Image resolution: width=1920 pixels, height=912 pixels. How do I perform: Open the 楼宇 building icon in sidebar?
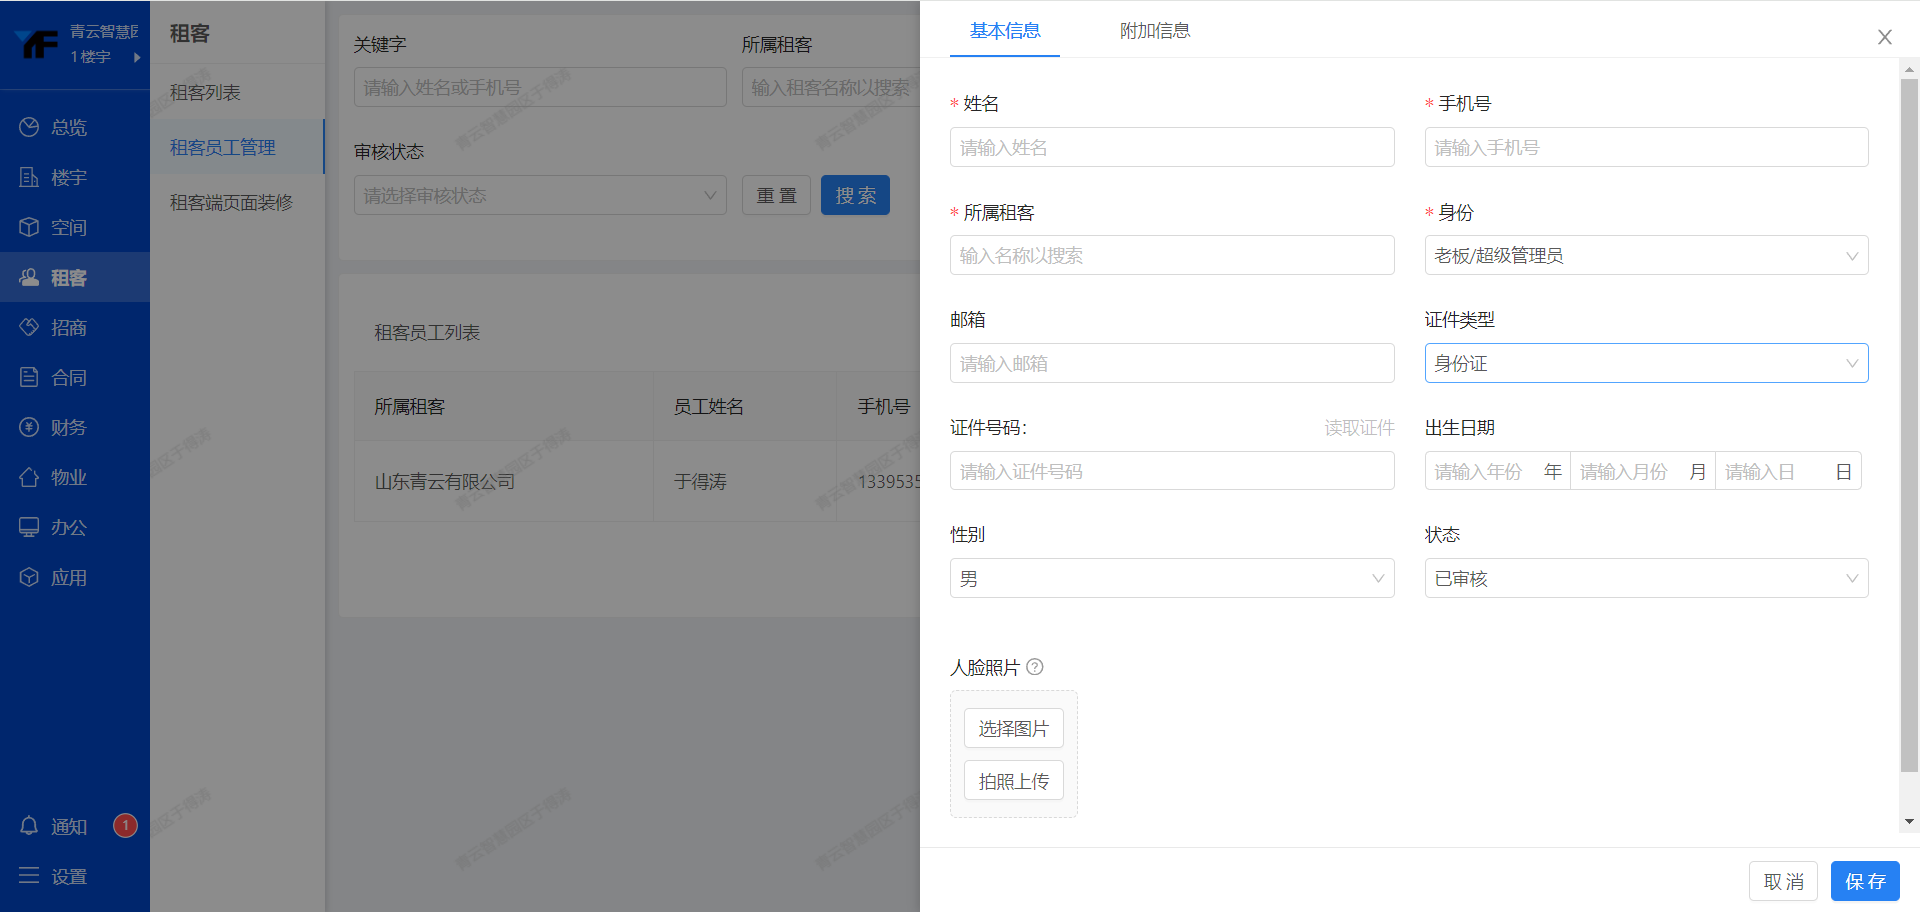click(29, 177)
